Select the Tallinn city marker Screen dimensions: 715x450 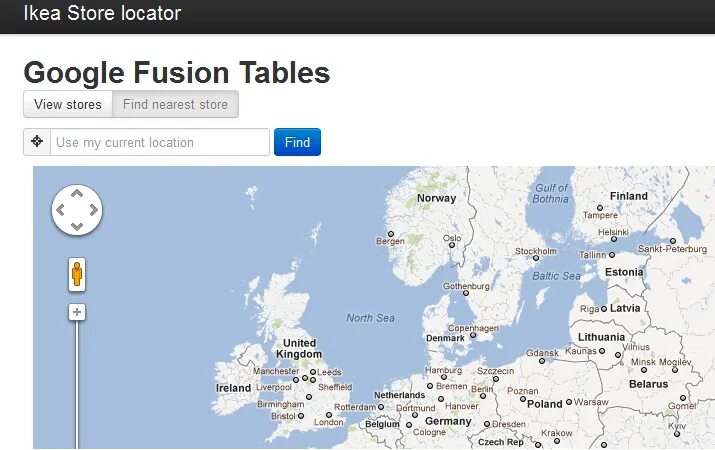[612, 255]
